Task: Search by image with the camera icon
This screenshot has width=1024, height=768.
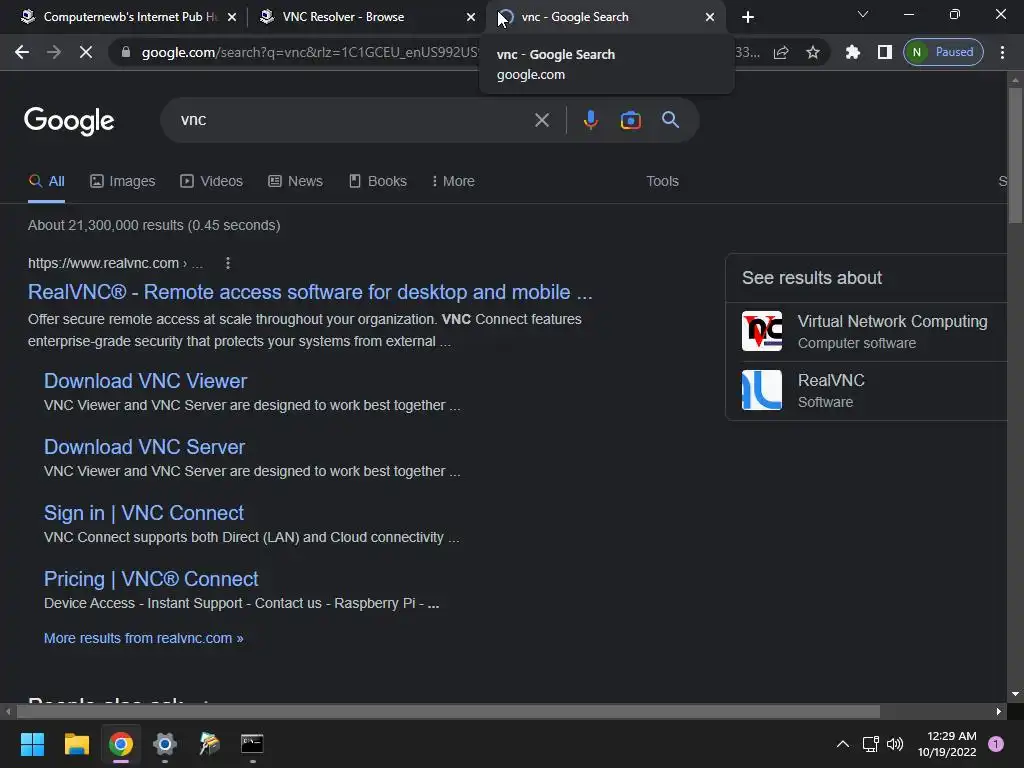Action: point(630,120)
